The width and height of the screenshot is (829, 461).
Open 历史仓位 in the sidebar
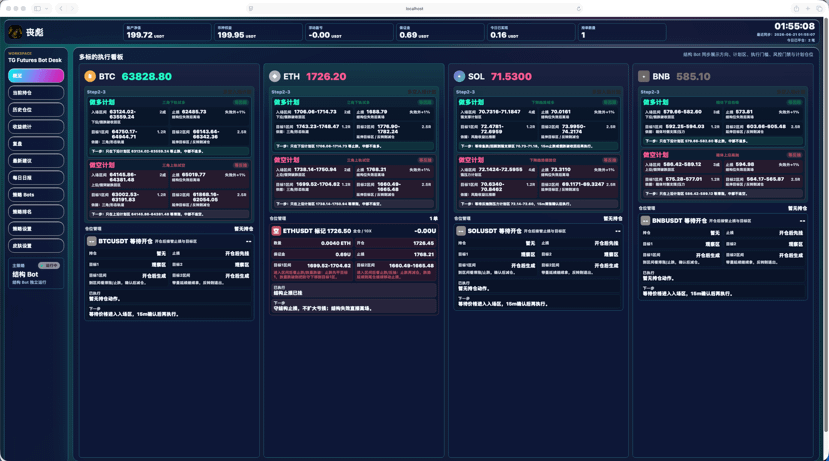(36, 109)
